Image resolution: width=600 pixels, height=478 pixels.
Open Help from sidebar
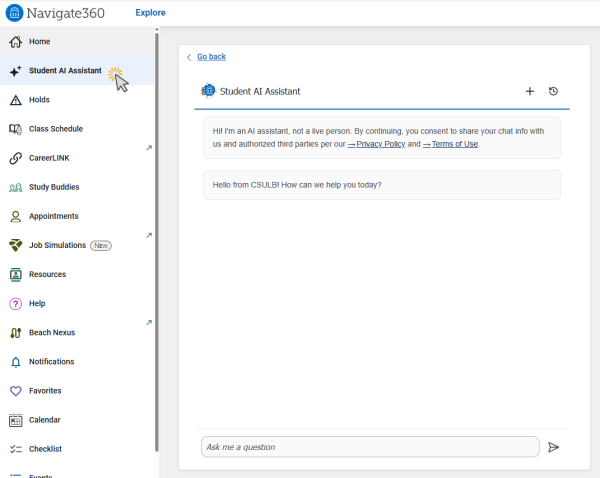point(77,303)
